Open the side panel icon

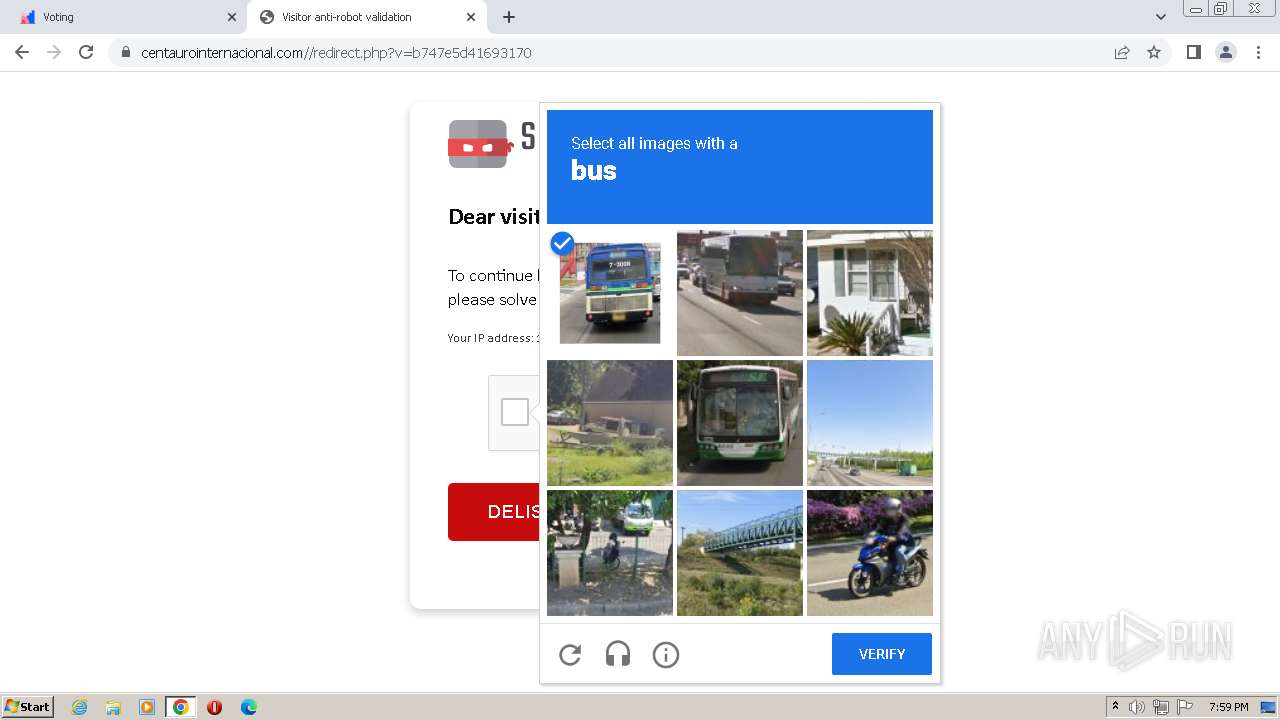tap(1193, 52)
